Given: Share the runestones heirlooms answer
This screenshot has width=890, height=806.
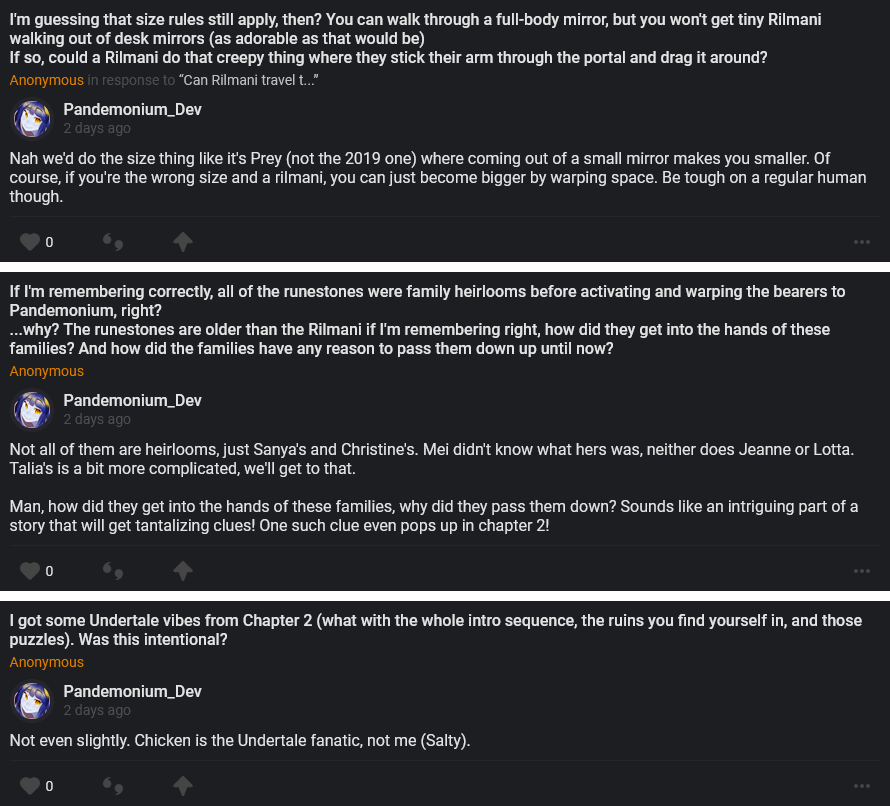Looking at the screenshot, I should click(182, 570).
